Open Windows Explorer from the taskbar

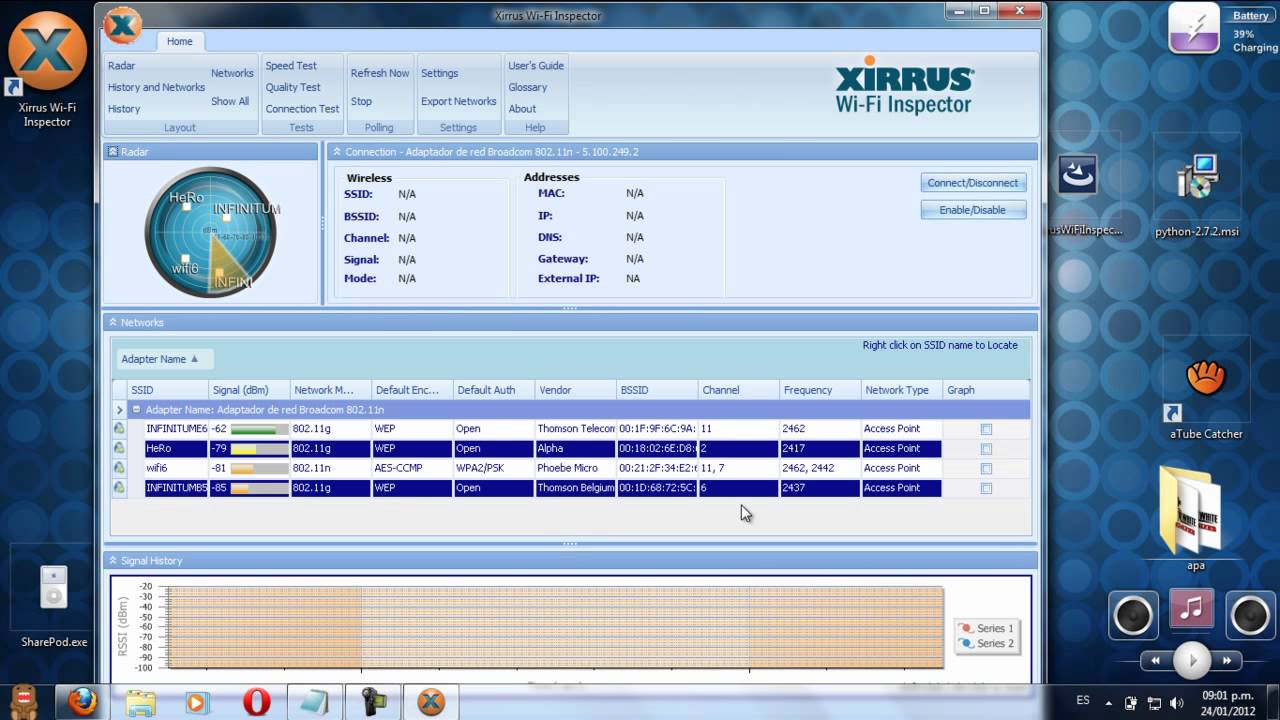click(140, 702)
